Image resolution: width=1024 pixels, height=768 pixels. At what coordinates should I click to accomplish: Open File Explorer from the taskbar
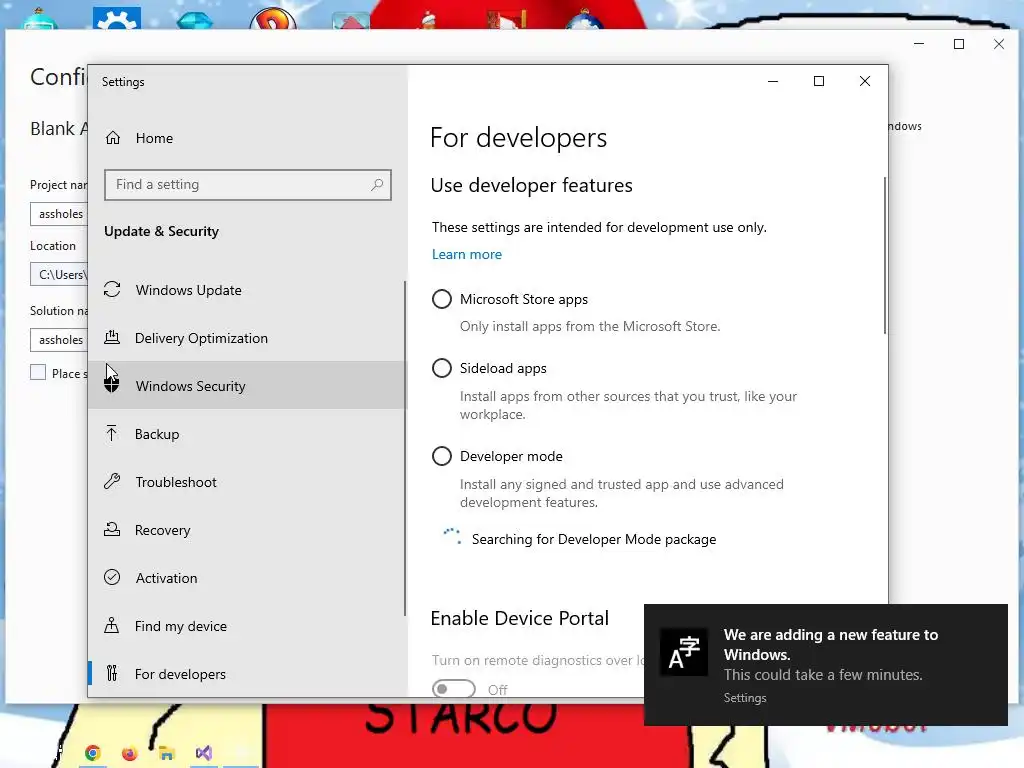[x=167, y=753]
